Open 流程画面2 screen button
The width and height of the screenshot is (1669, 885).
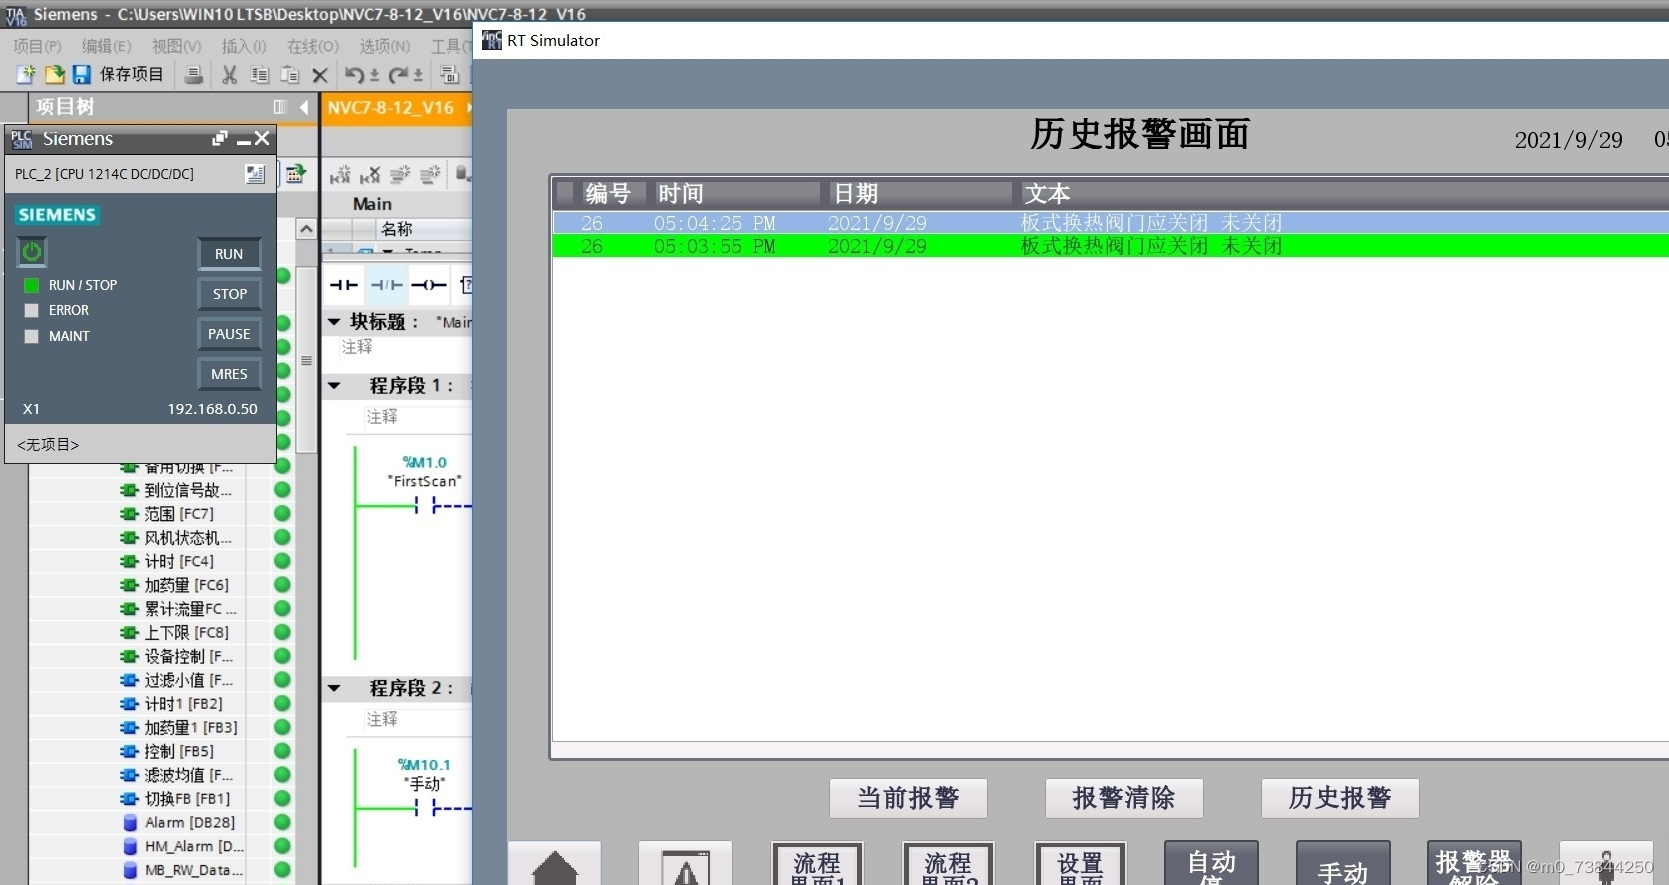pyautogui.click(x=948, y=864)
